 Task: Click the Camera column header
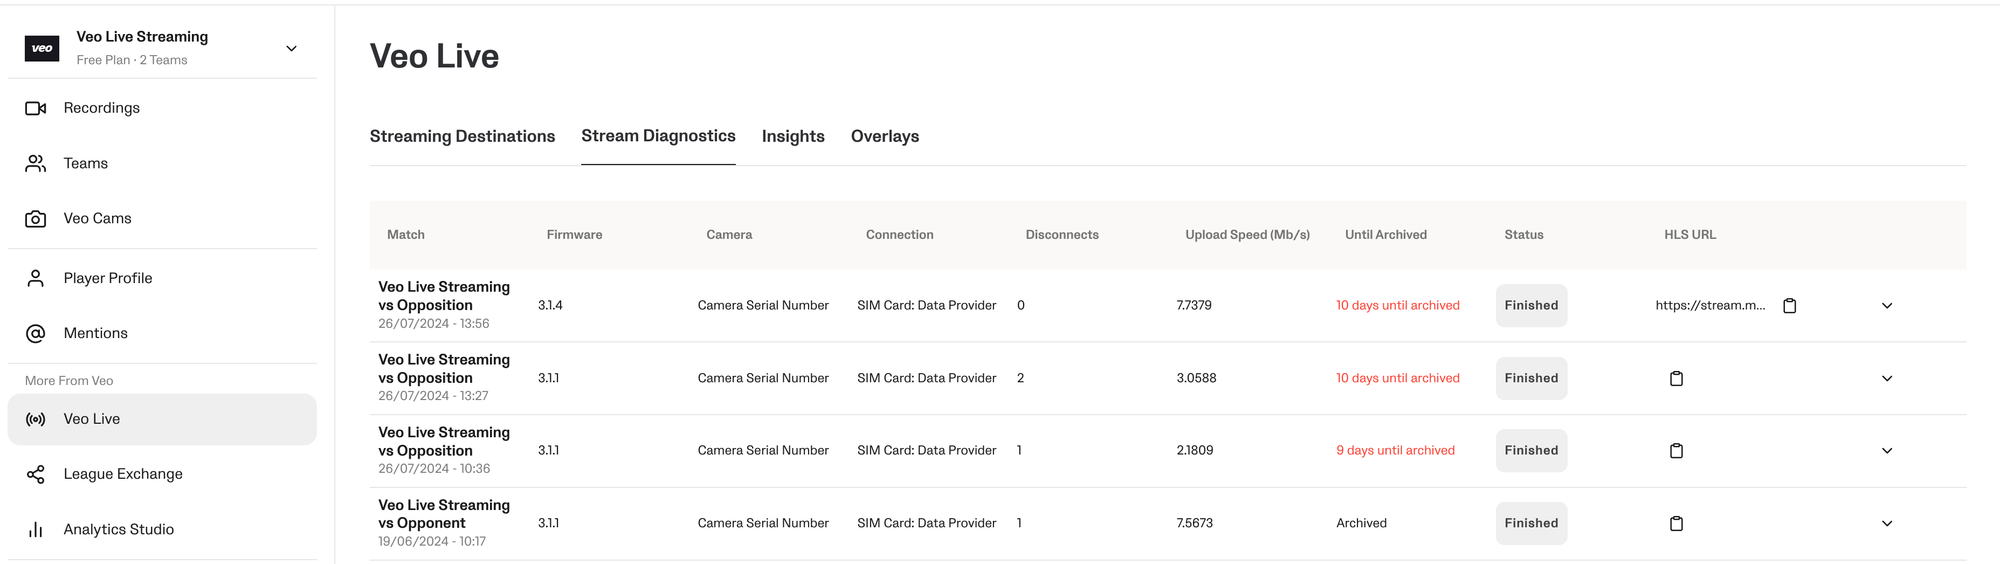729,235
